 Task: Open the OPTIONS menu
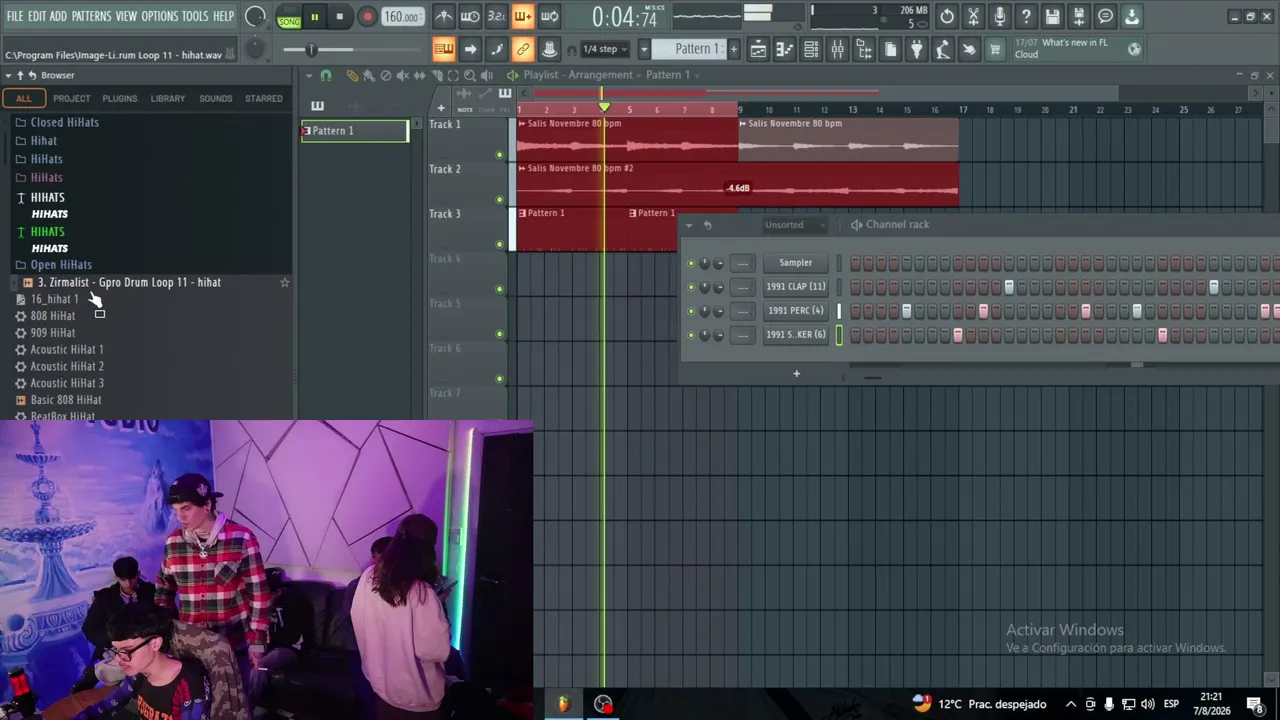(x=159, y=16)
